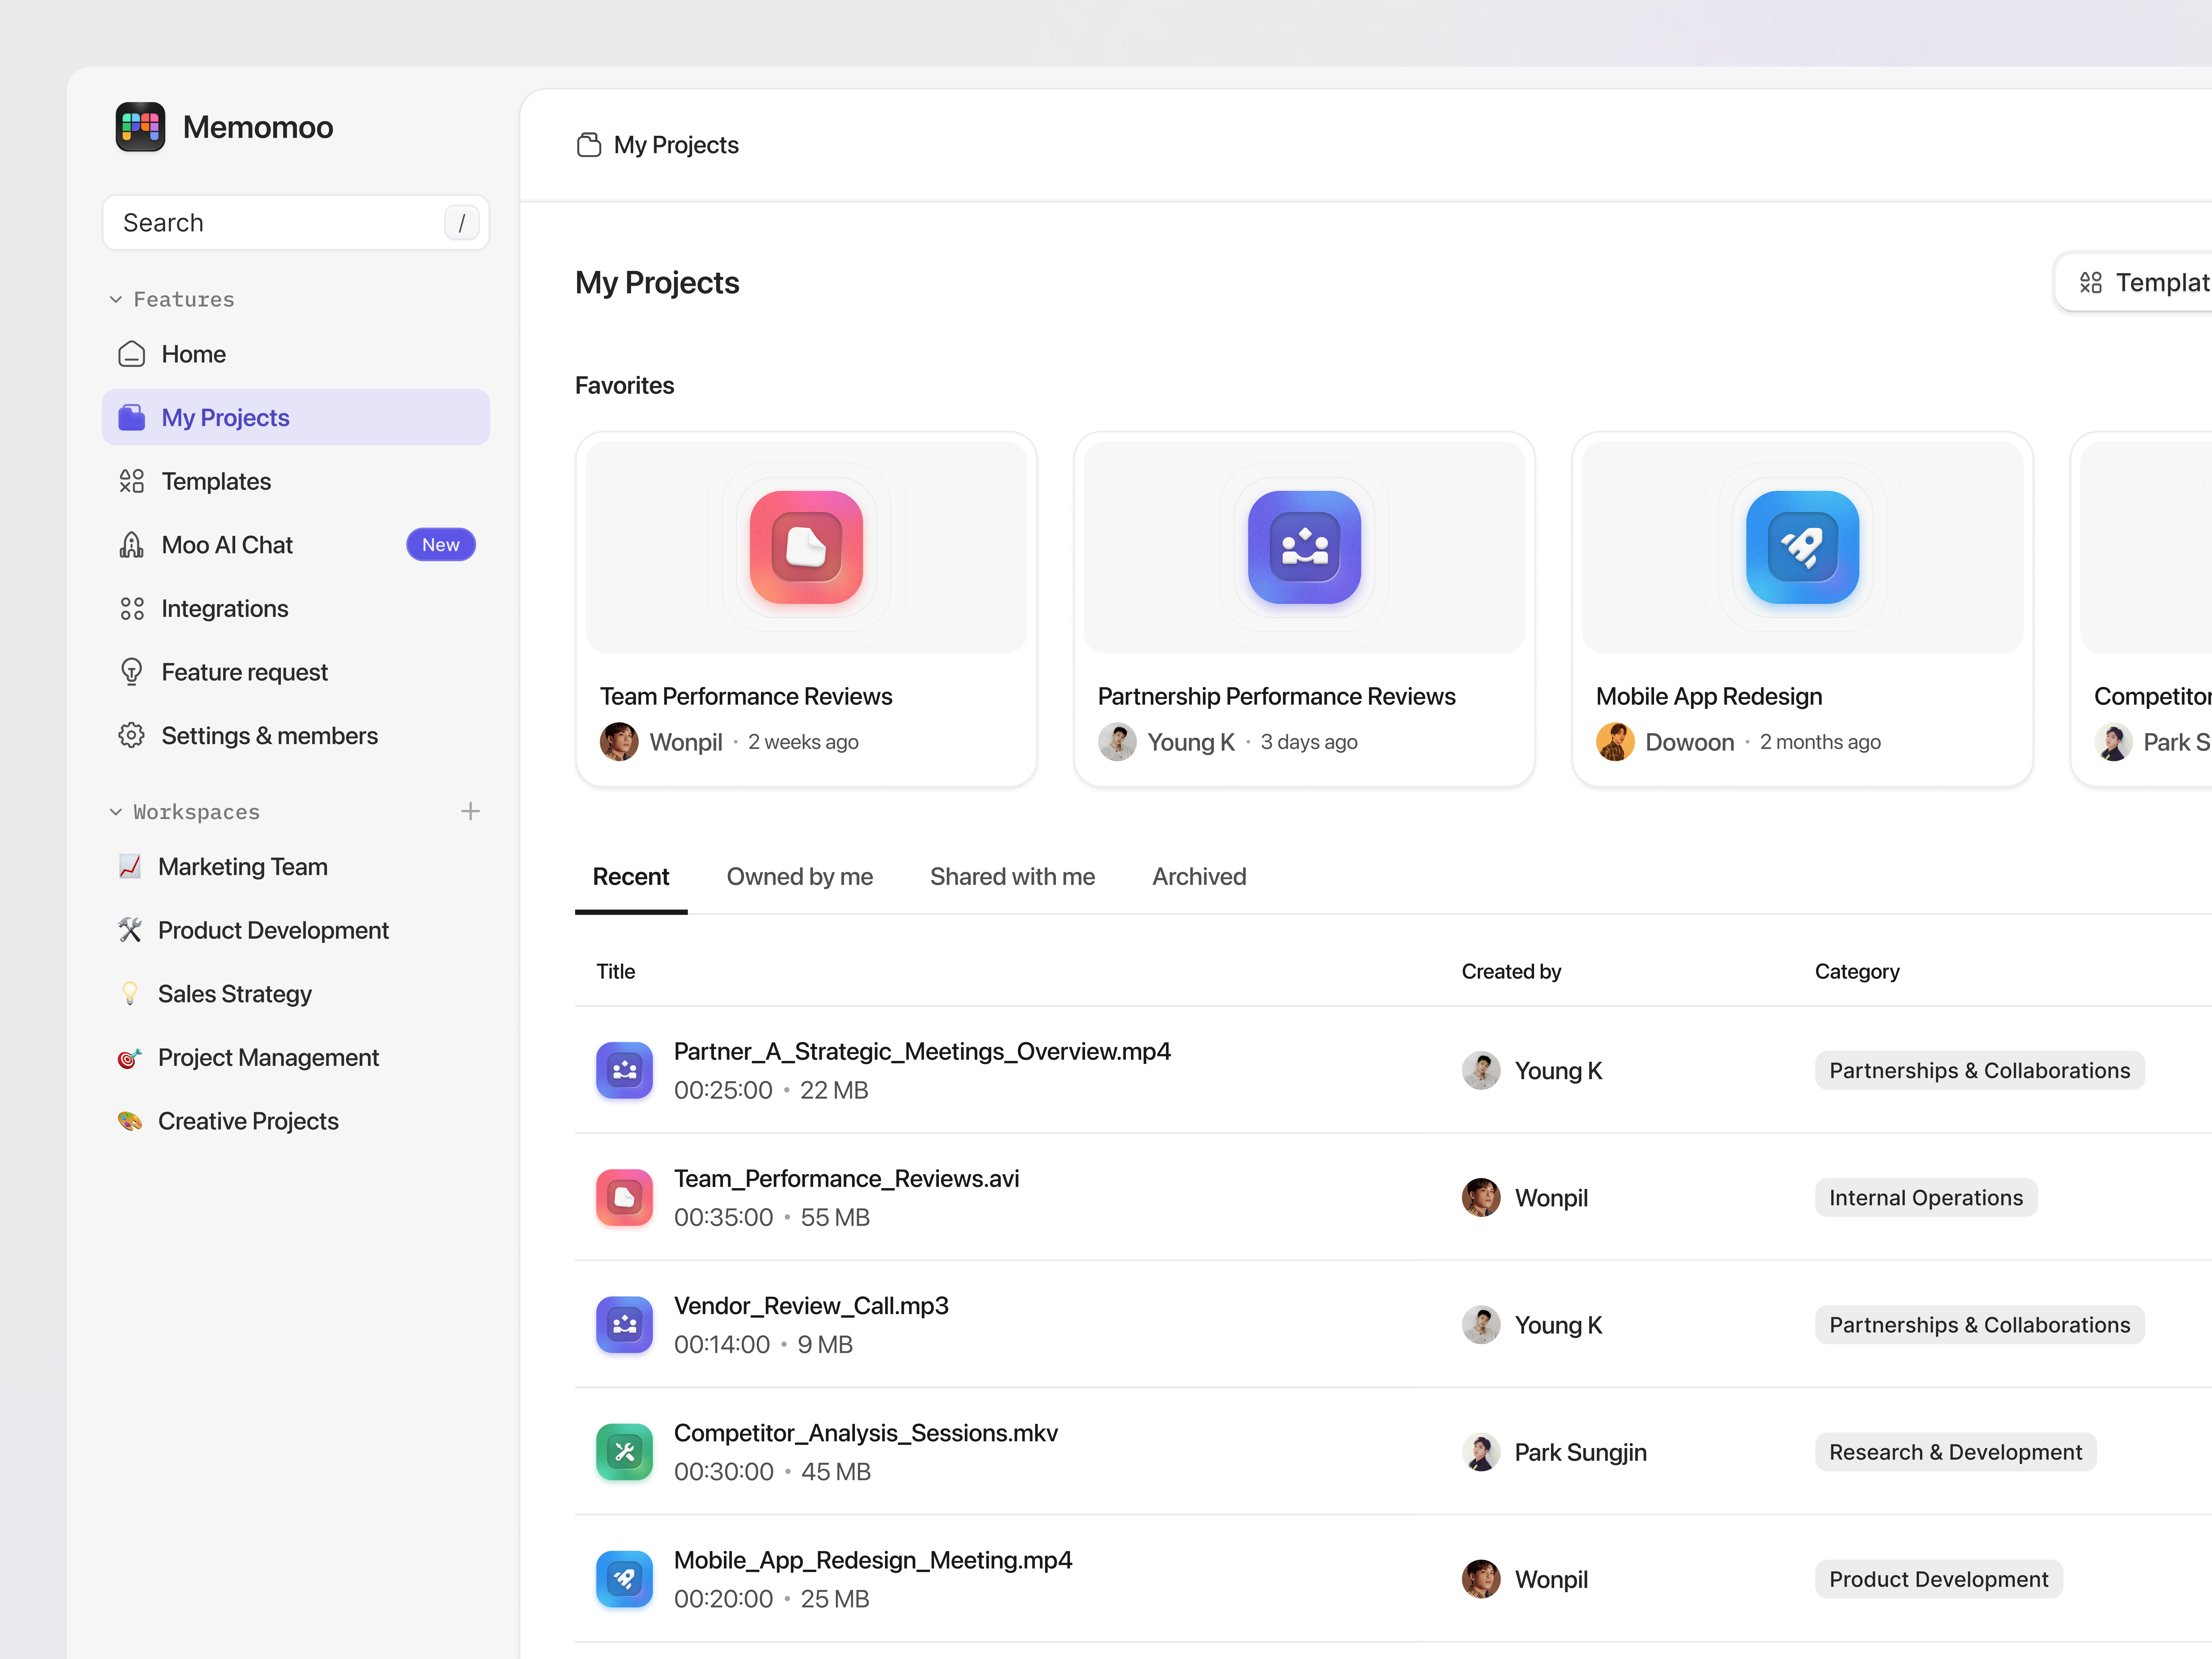Image resolution: width=2212 pixels, height=1659 pixels.
Task: Click inside the Search field
Action: point(280,222)
